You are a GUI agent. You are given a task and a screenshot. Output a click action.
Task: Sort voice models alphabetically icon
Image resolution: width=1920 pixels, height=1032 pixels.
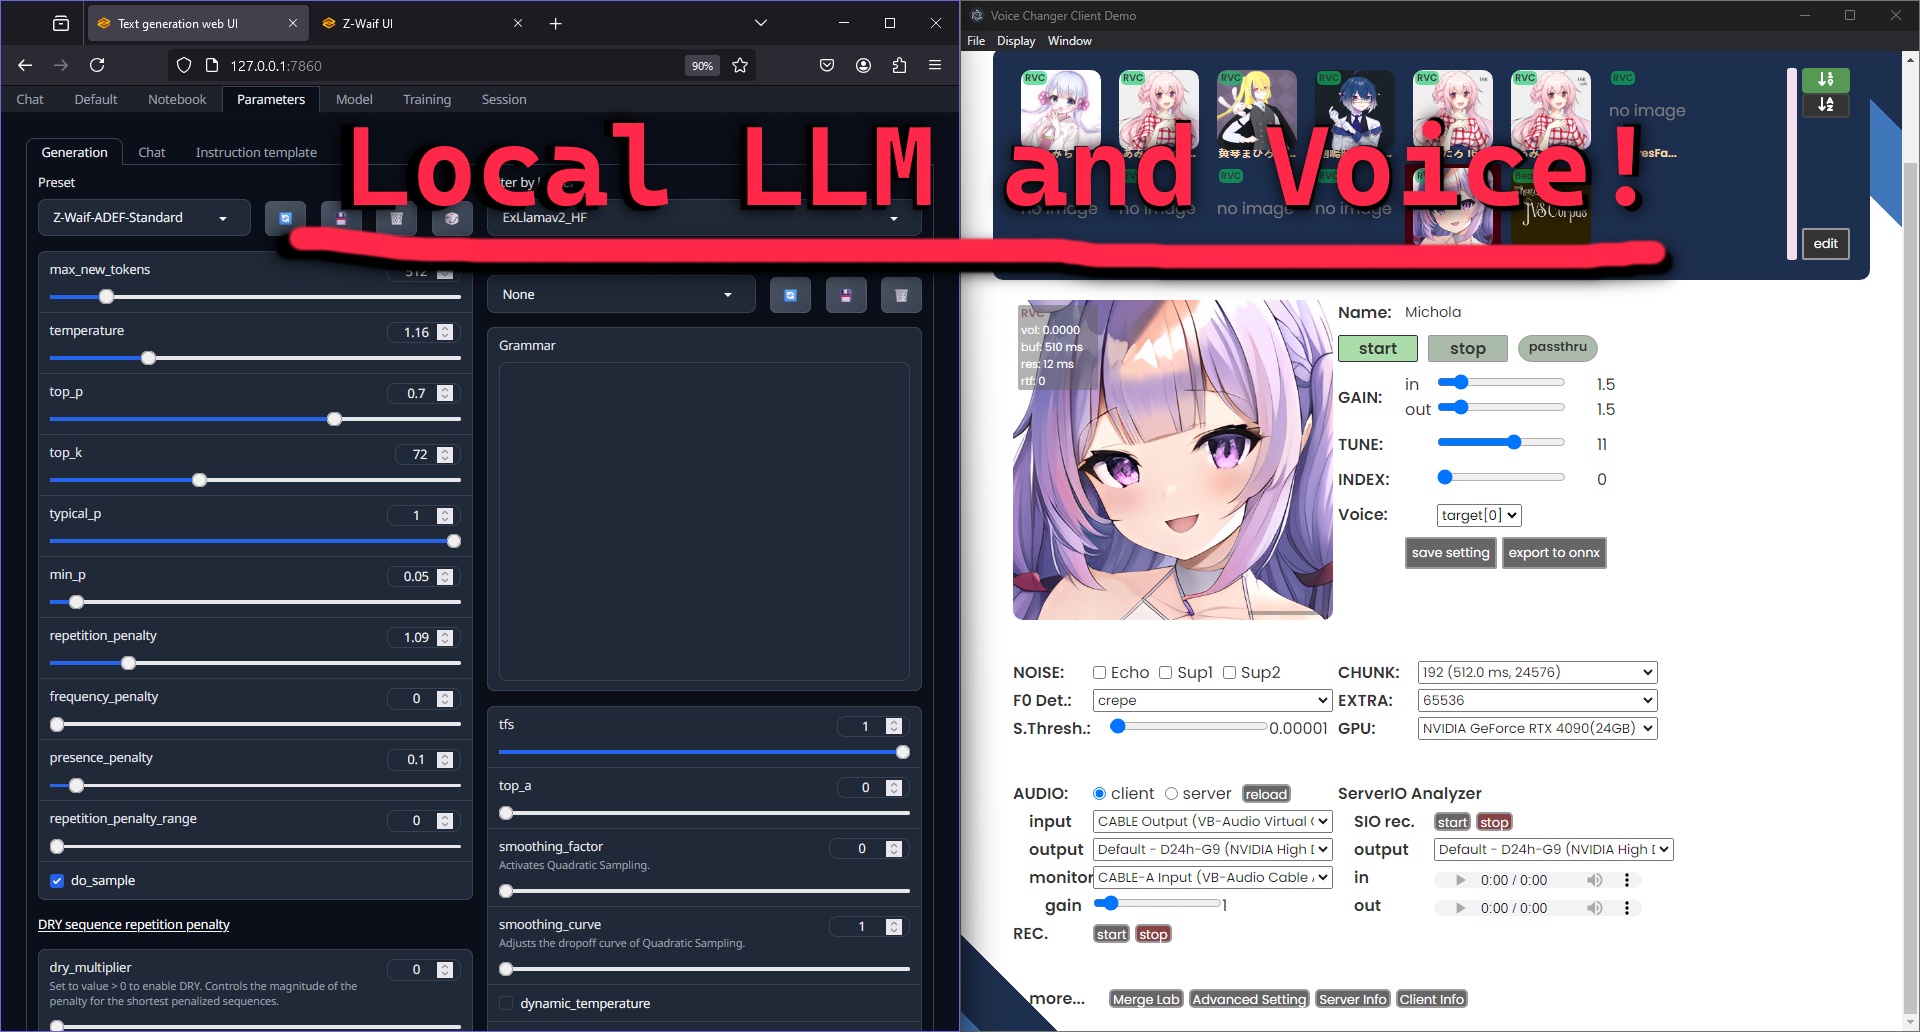click(x=1826, y=104)
